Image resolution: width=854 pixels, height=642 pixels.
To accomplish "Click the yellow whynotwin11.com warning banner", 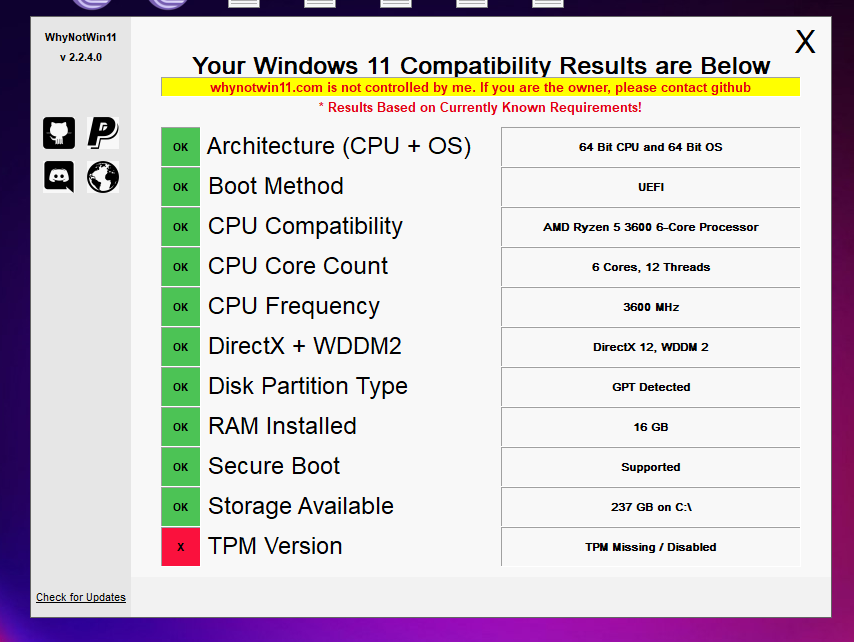I will point(480,87).
